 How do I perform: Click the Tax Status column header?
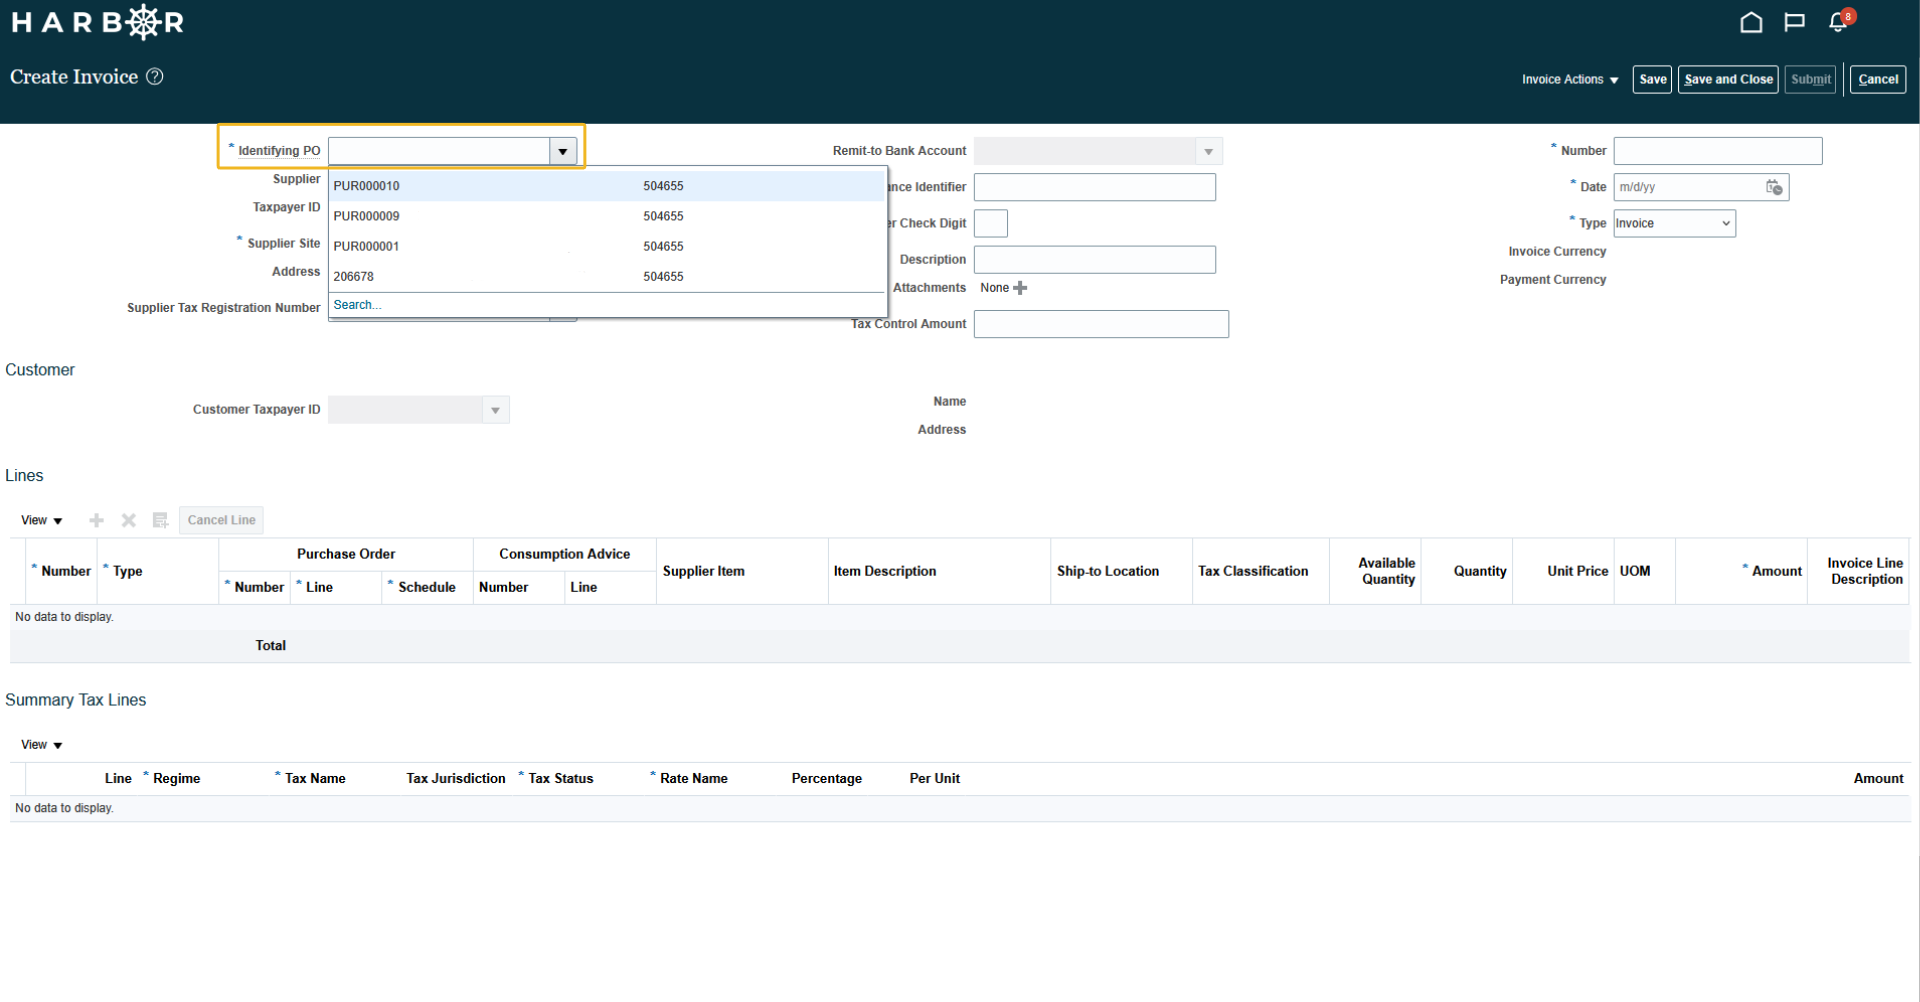pos(560,778)
